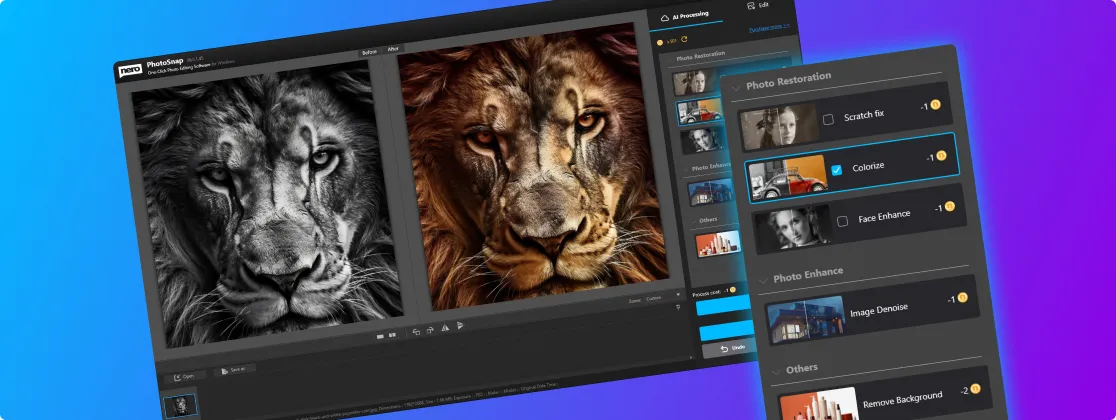Click the coin icon in the Remove Background row
This screenshot has height=420, width=1116.
pos(975,389)
